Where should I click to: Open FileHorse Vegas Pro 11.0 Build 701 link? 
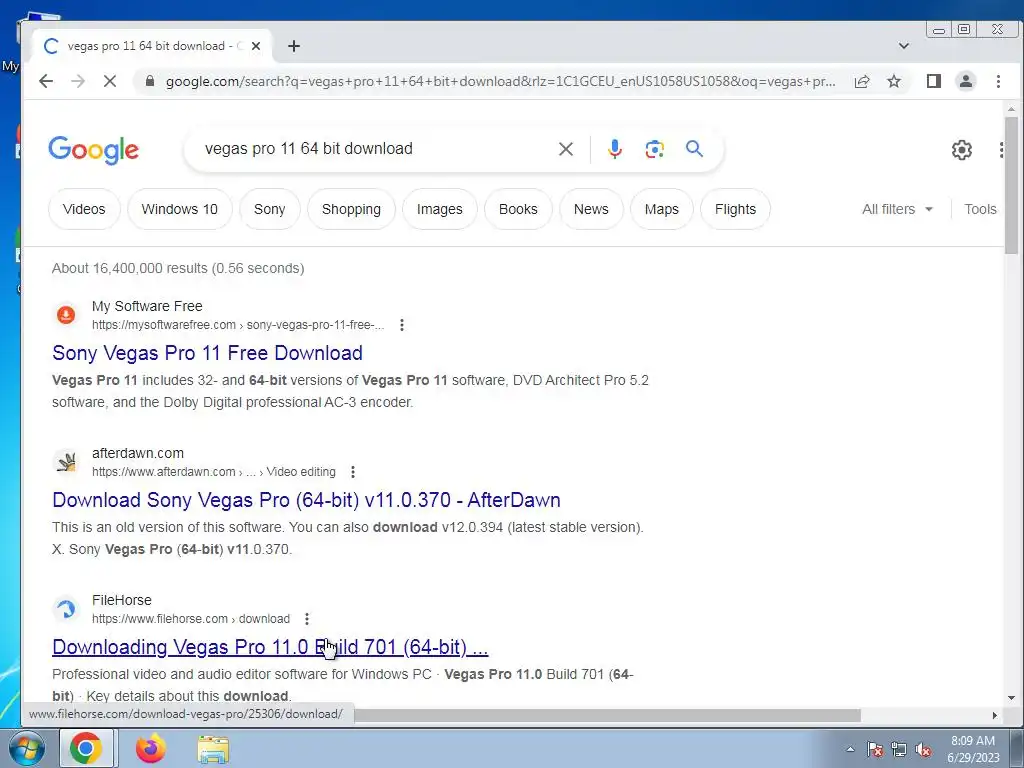(x=270, y=647)
